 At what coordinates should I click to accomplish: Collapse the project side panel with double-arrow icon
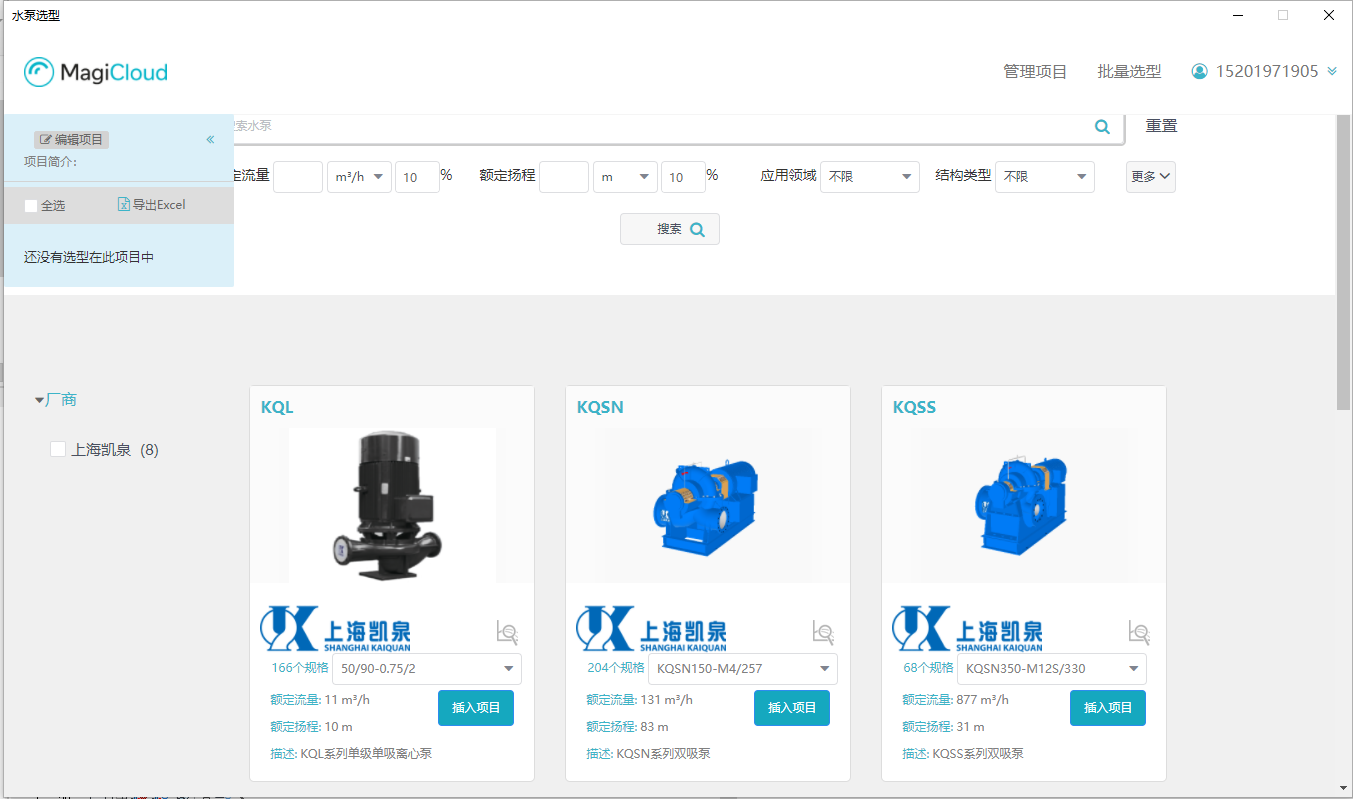210,140
